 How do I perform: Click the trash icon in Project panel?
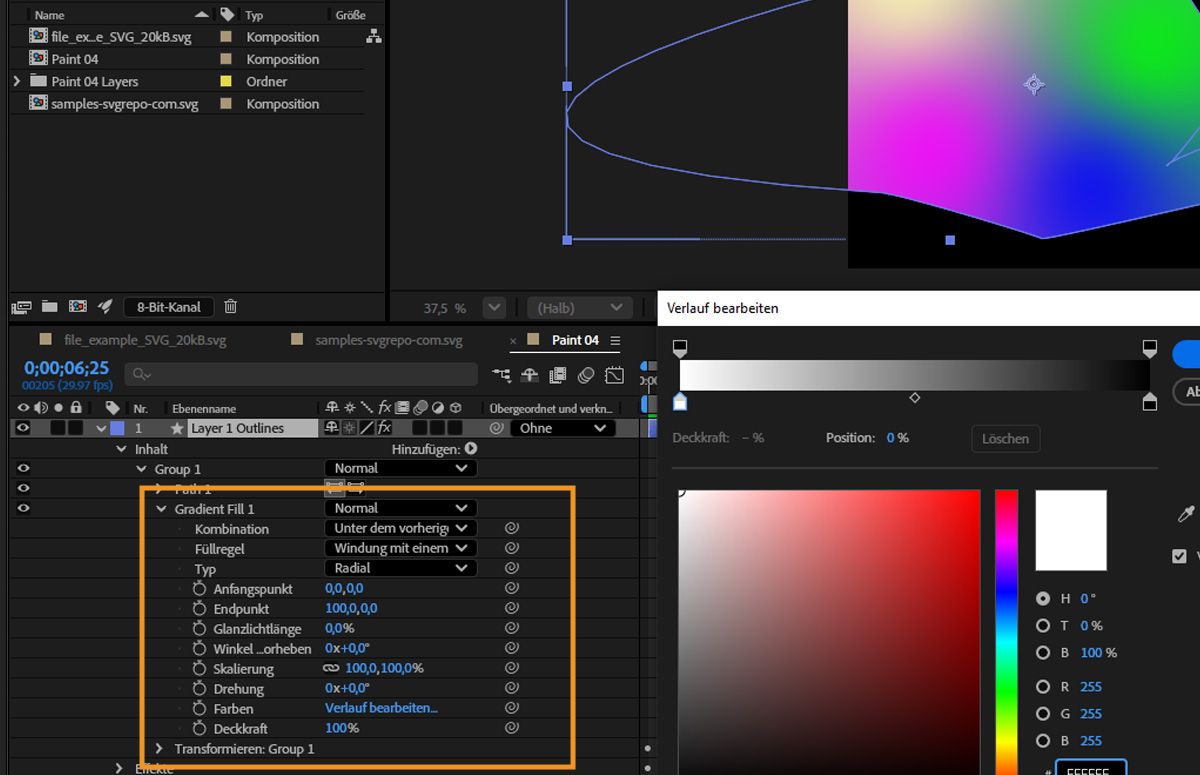click(x=231, y=307)
